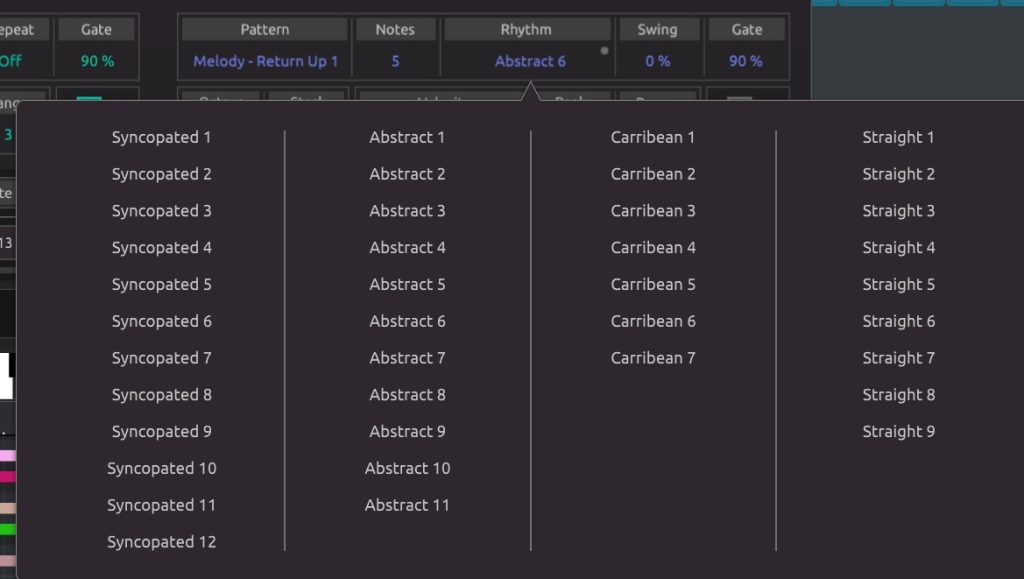Toggle the Repeat Off value
The height and width of the screenshot is (579, 1024).
click(x=10, y=62)
